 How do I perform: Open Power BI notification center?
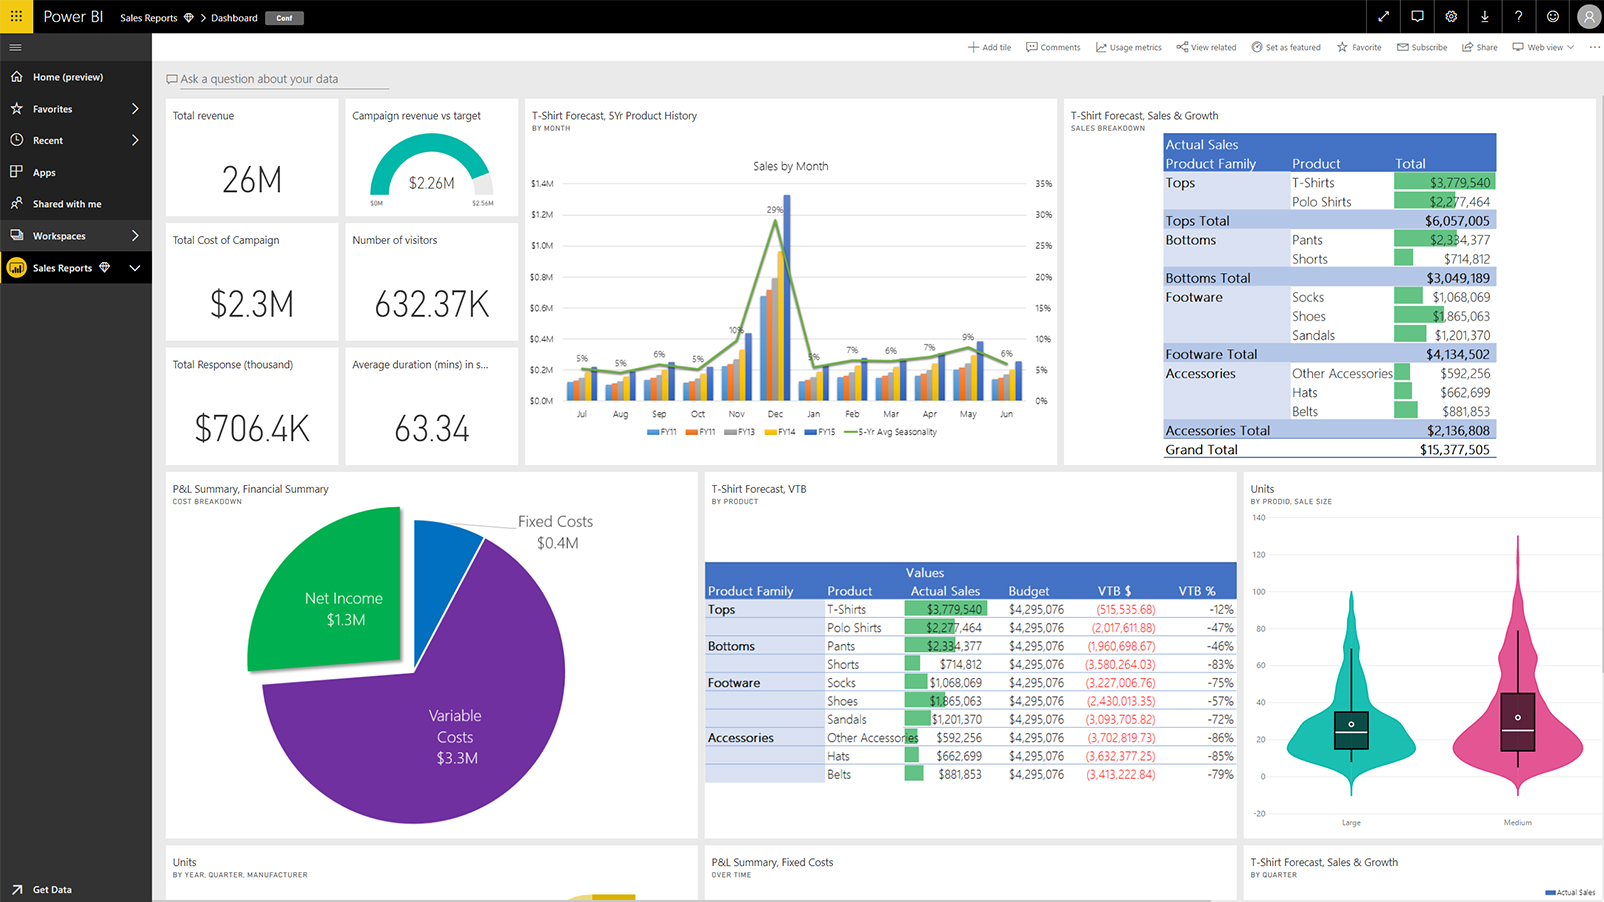click(1417, 16)
